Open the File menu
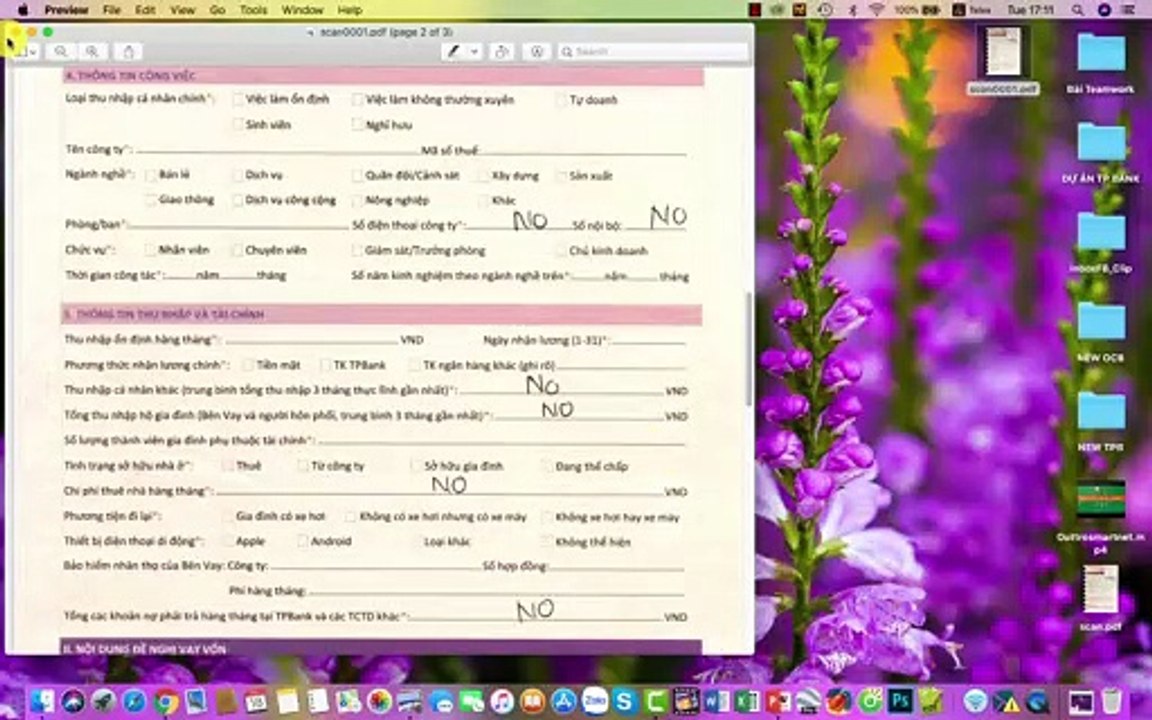1152x720 pixels. (x=112, y=10)
